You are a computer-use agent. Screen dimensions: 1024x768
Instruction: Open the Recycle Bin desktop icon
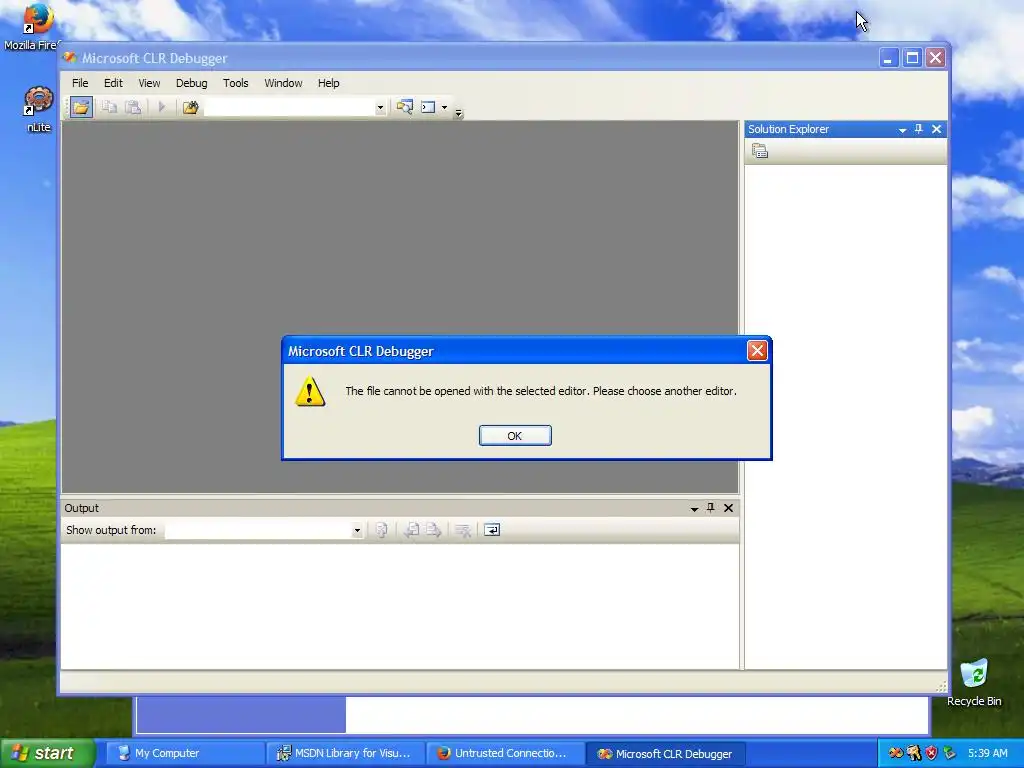tap(974, 683)
